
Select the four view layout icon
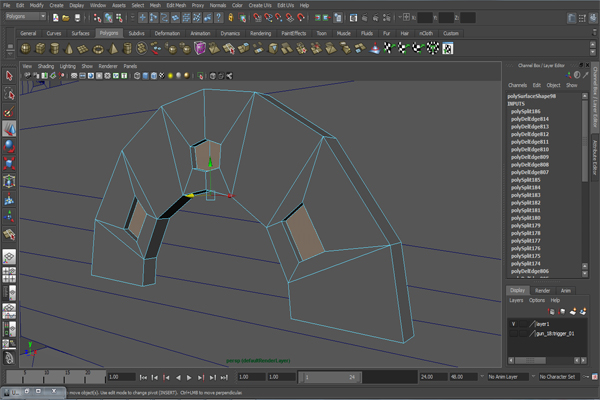(x=9, y=274)
